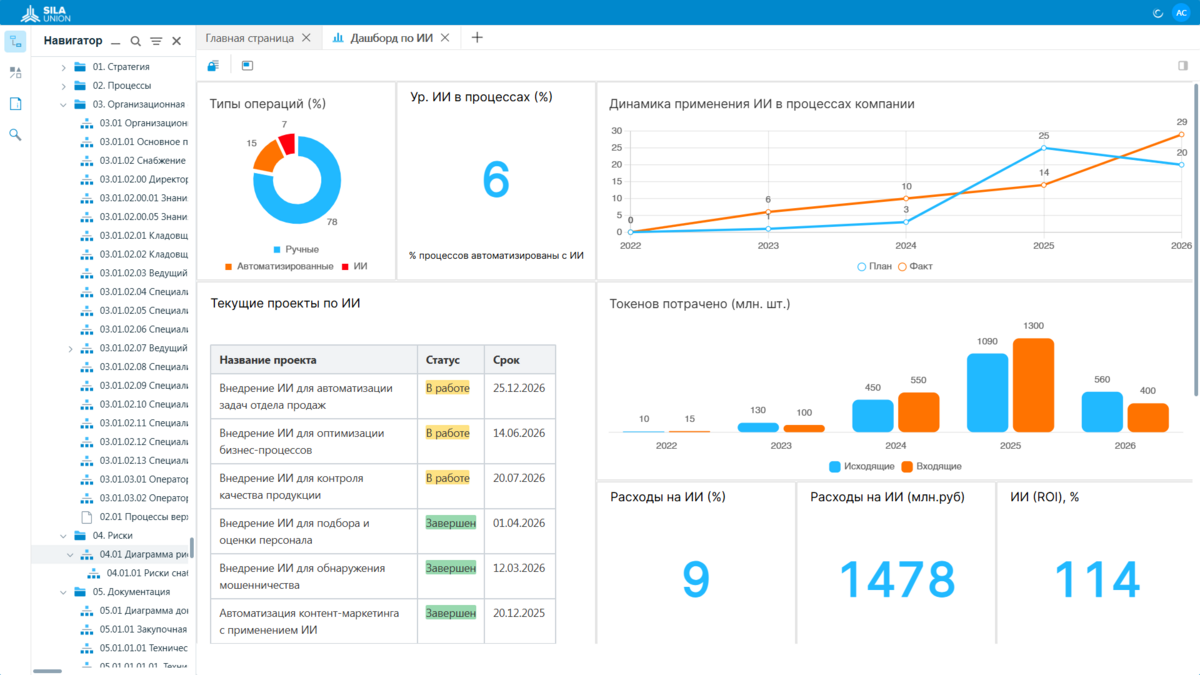1200x675 pixels.
Task: Click the AC user avatar
Action: [x=1181, y=13]
